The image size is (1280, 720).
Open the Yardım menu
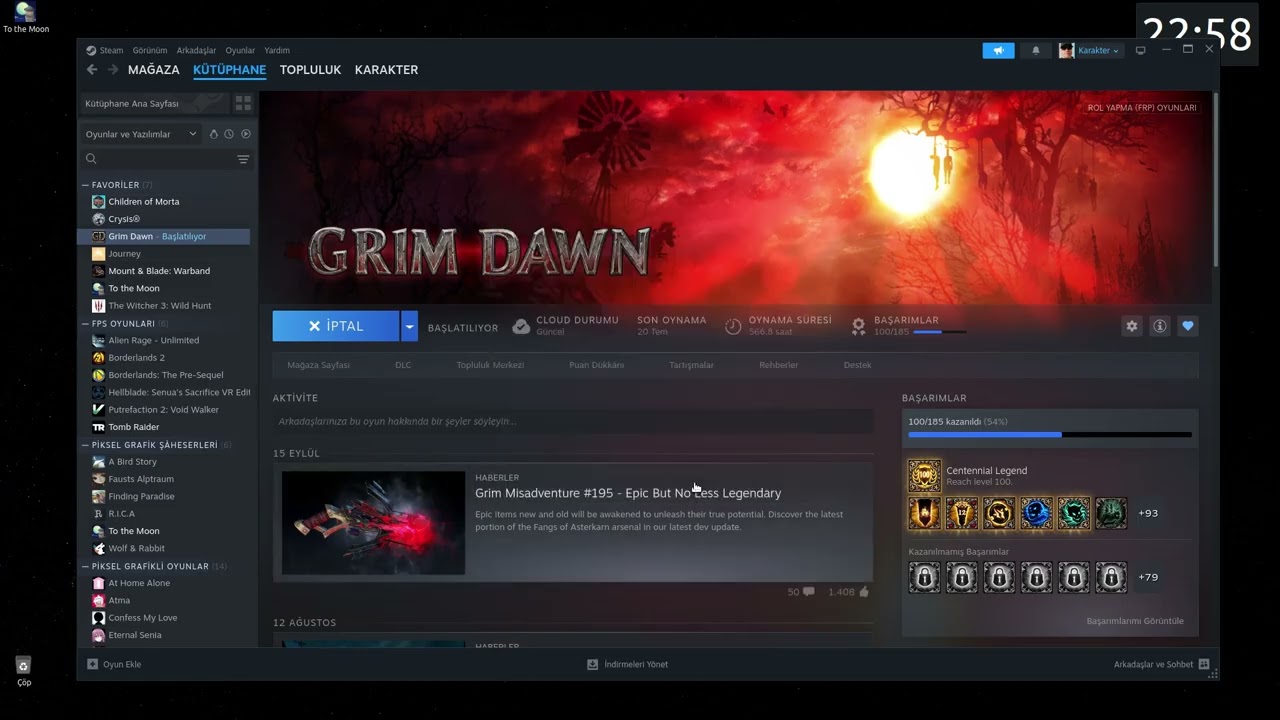coord(277,50)
